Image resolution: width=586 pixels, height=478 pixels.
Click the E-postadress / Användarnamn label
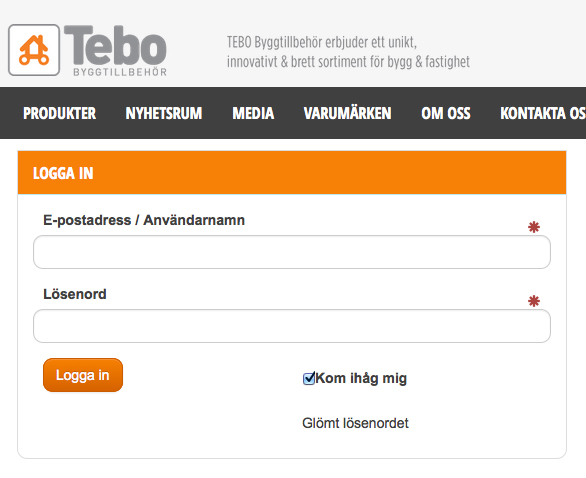click(x=144, y=220)
